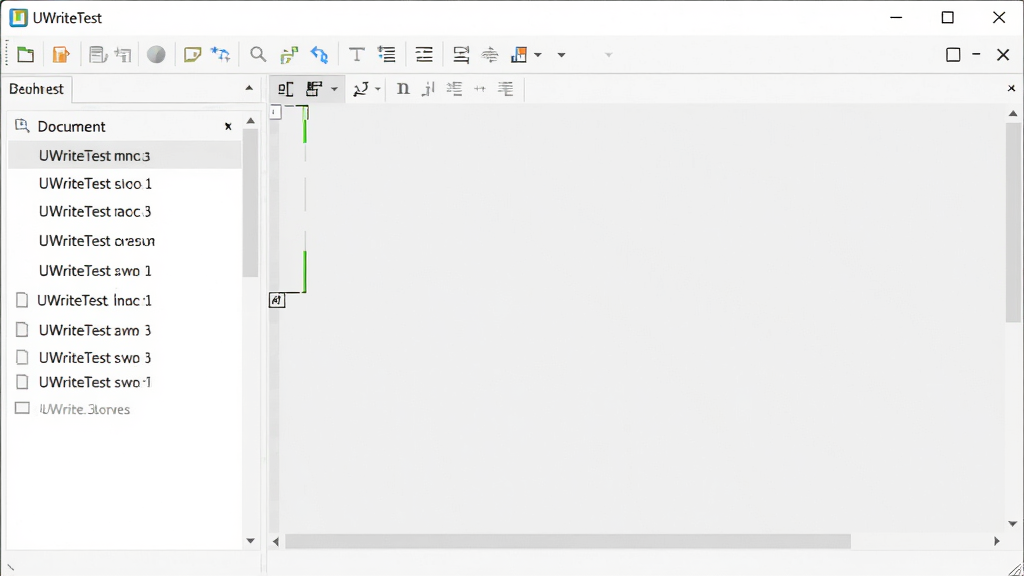Close the editor toolbar pane with small x
This screenshot has width=1024, height=576.
(1011, 88)
